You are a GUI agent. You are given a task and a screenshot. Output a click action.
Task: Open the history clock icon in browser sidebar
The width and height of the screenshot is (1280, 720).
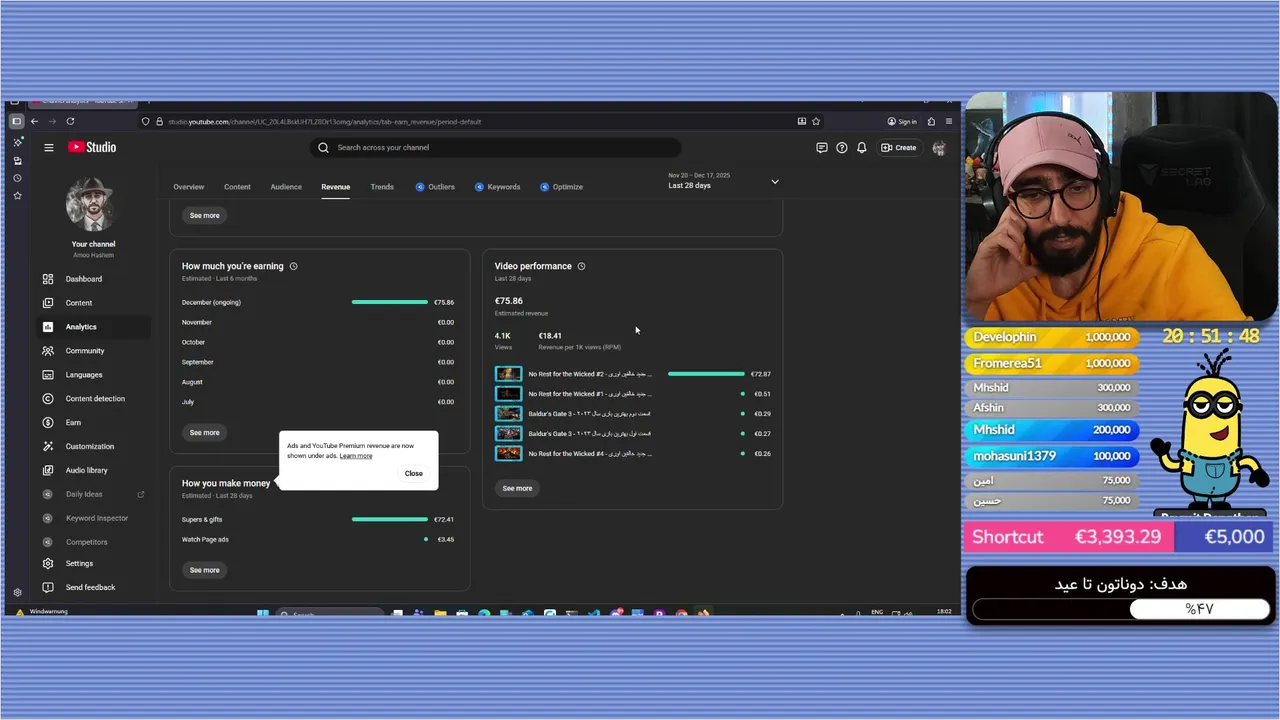(x=17, y=178)
